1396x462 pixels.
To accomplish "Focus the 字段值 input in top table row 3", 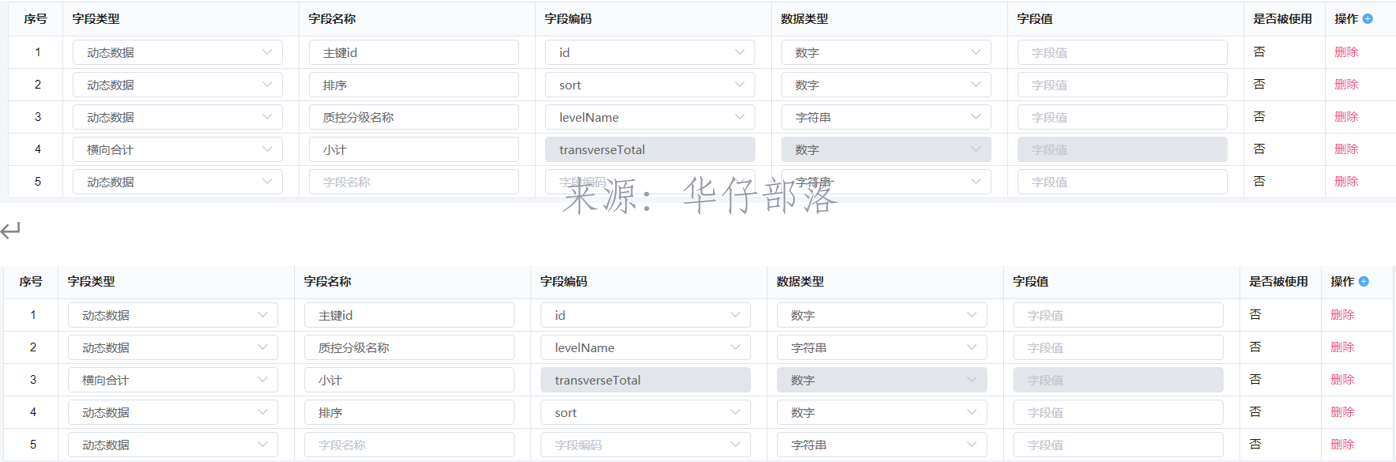I will pyautogui.click(x=1122, y=117).
